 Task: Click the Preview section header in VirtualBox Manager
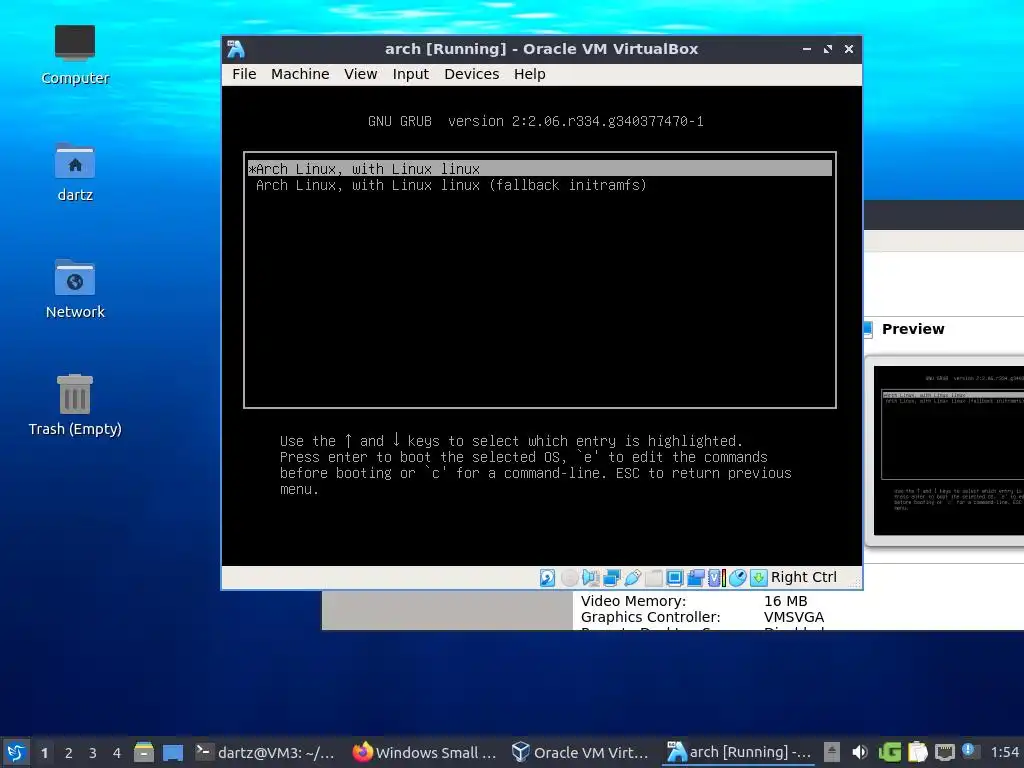coord(913,329)
